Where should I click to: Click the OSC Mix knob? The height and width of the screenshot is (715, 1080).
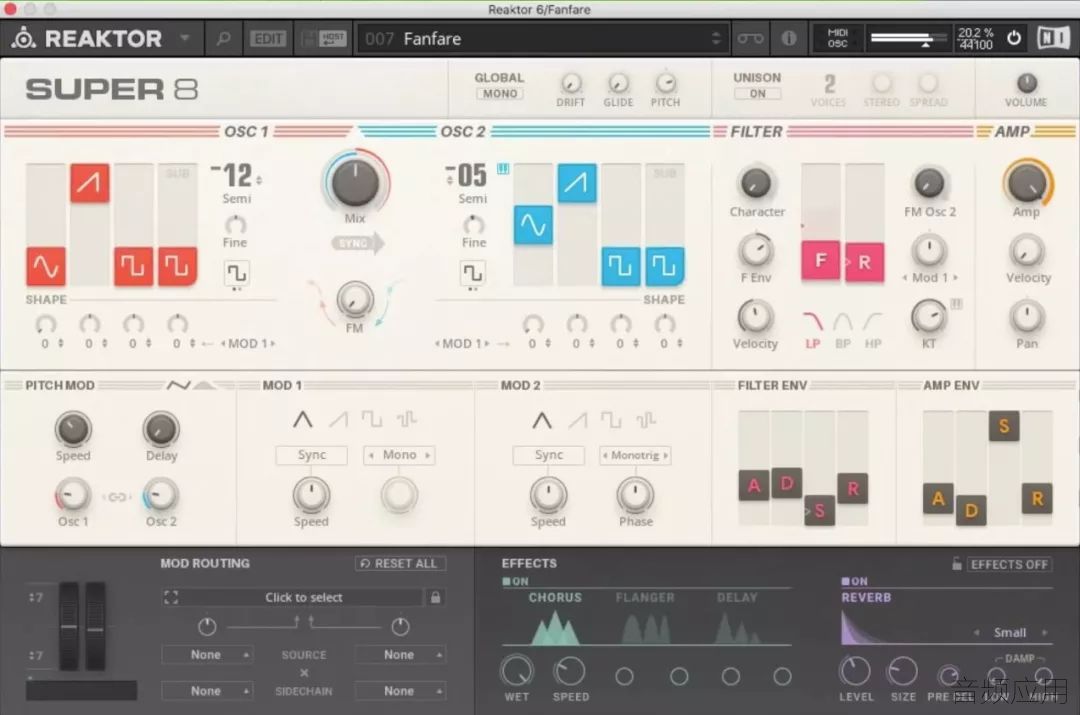click(x=355, y=183)
